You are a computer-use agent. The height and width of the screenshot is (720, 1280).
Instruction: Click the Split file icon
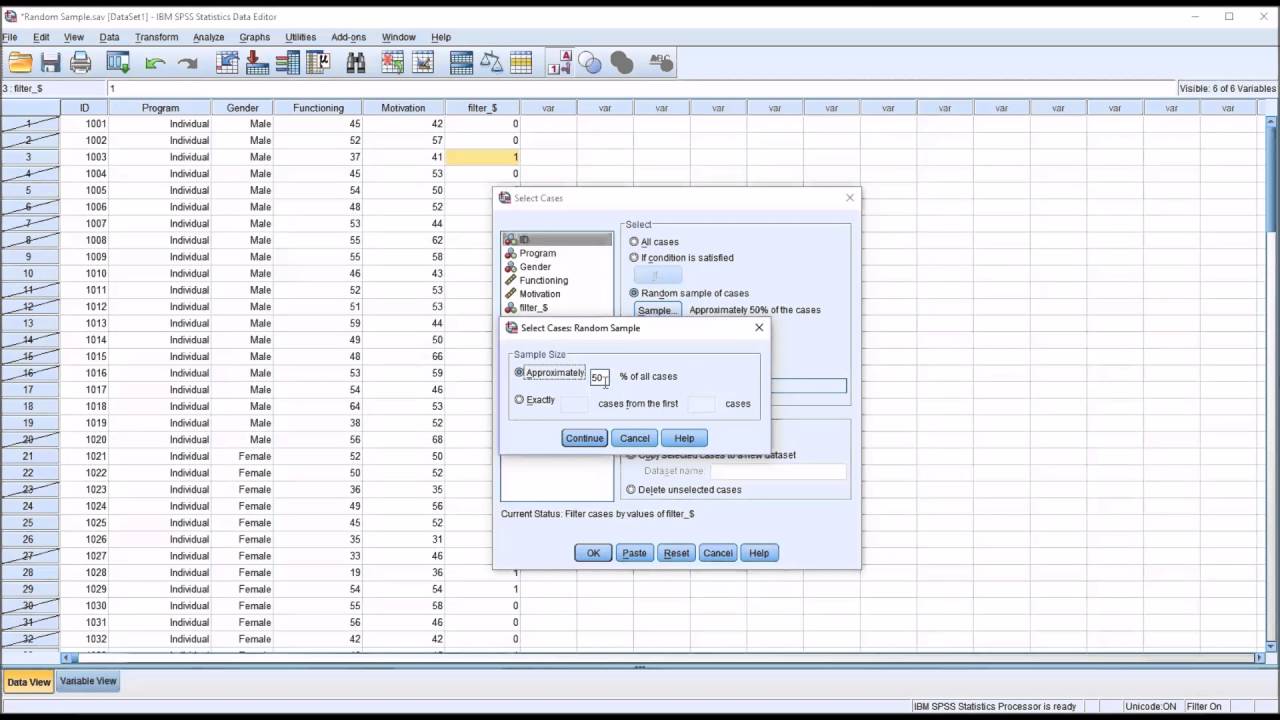pyautogui.click(x=461, y=63)
